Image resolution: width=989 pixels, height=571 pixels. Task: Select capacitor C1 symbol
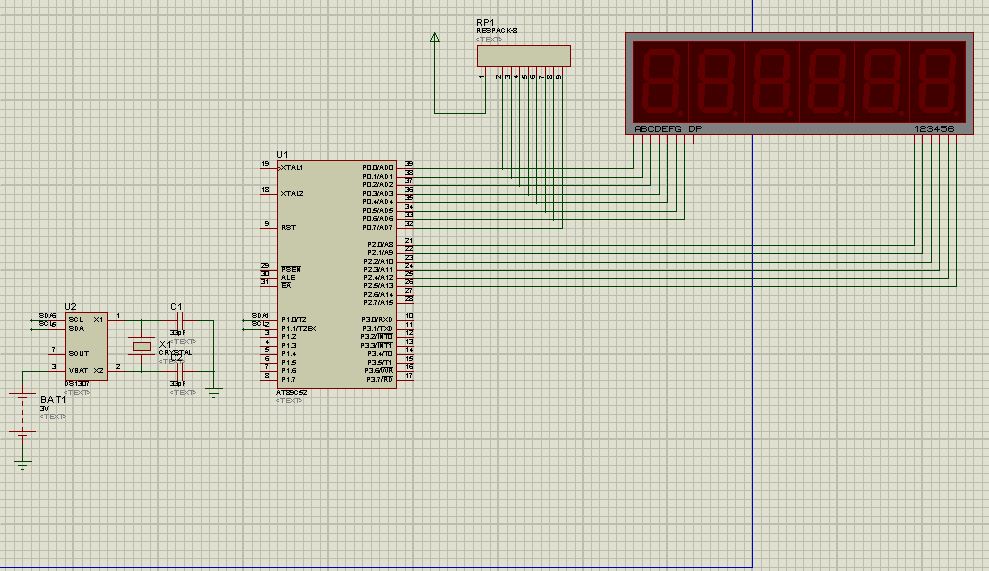[177, 321]
